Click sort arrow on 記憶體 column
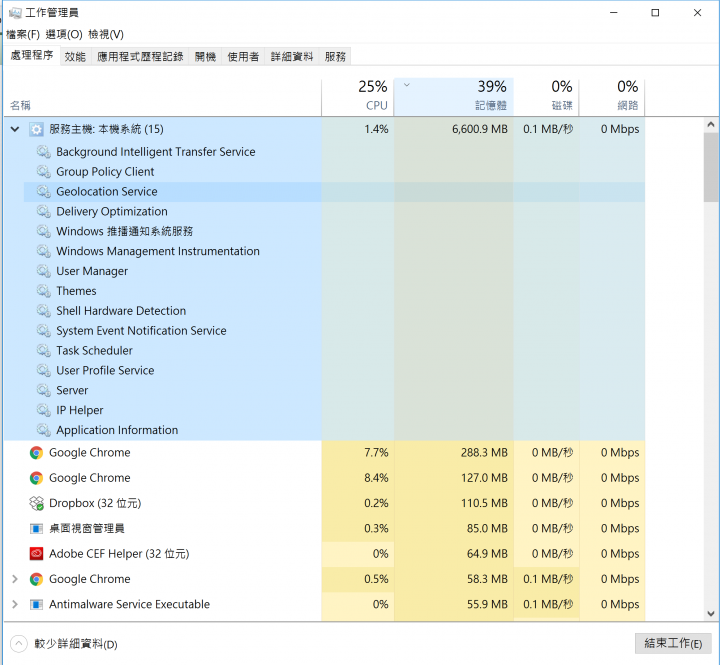The height and width of the screenshot is (665, 720). 406,85
